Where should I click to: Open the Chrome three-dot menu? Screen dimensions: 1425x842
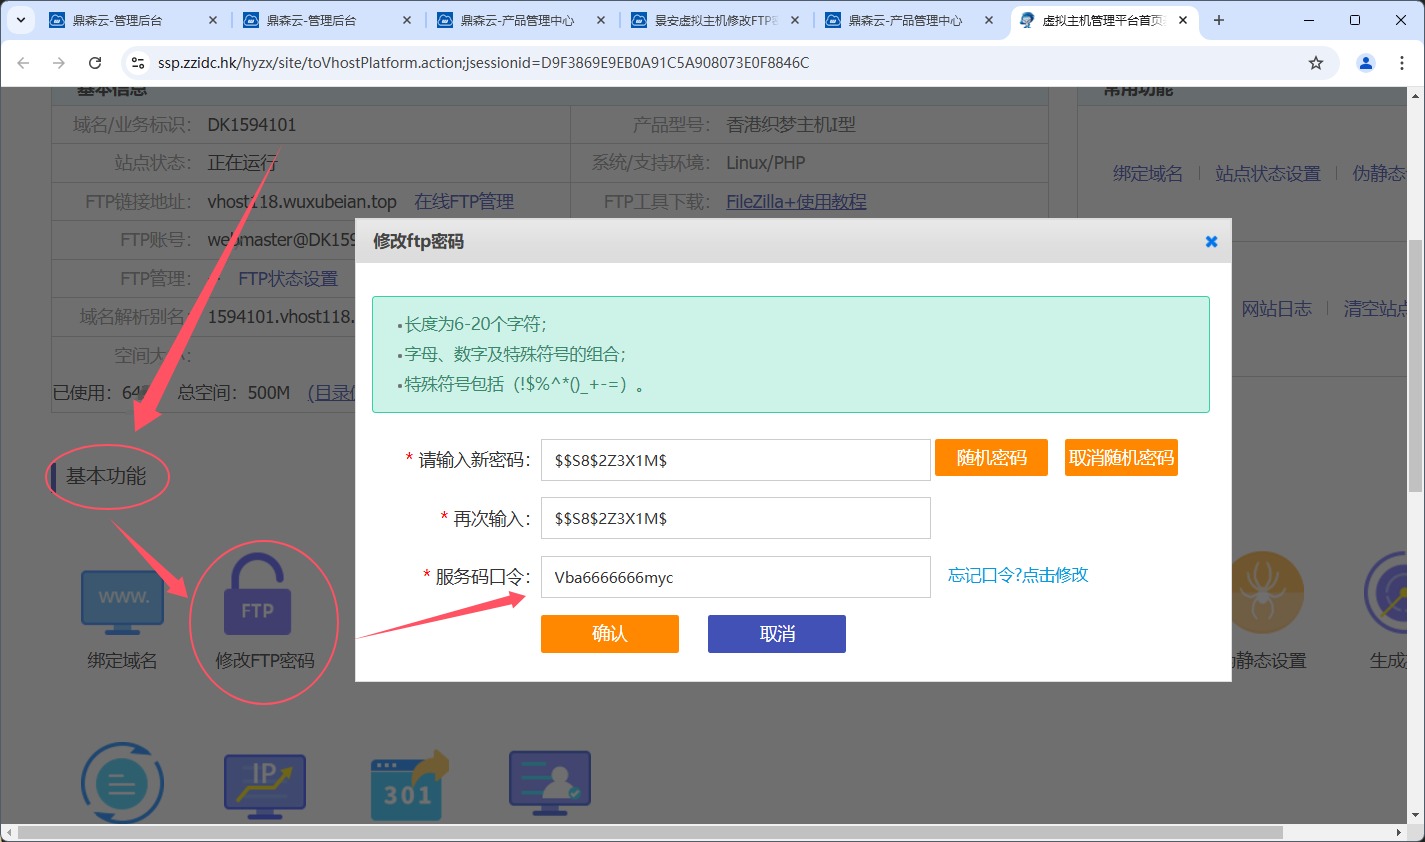[x=1402, y=63]
